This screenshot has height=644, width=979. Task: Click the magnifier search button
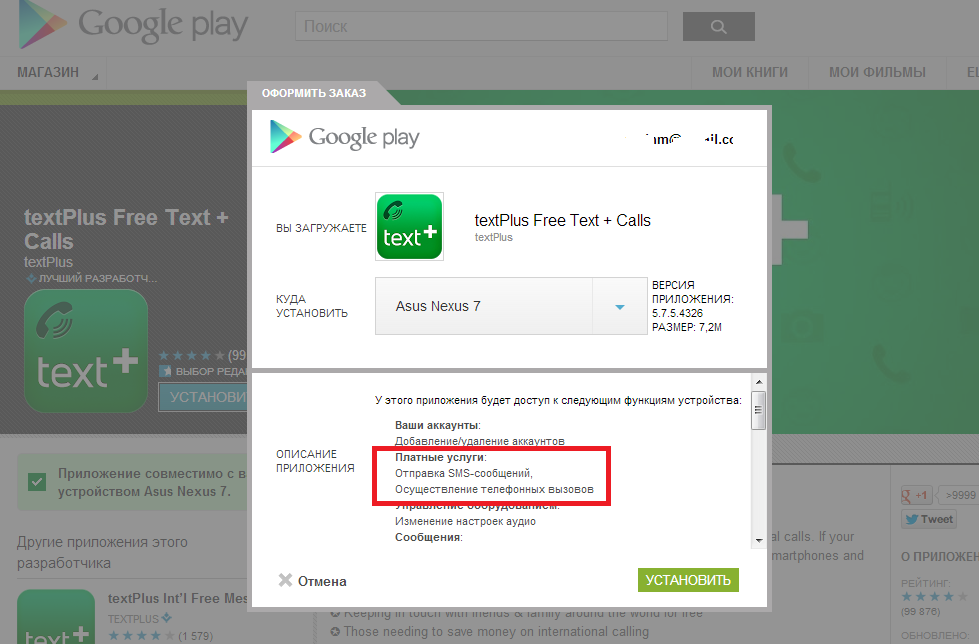coord(719,26)
